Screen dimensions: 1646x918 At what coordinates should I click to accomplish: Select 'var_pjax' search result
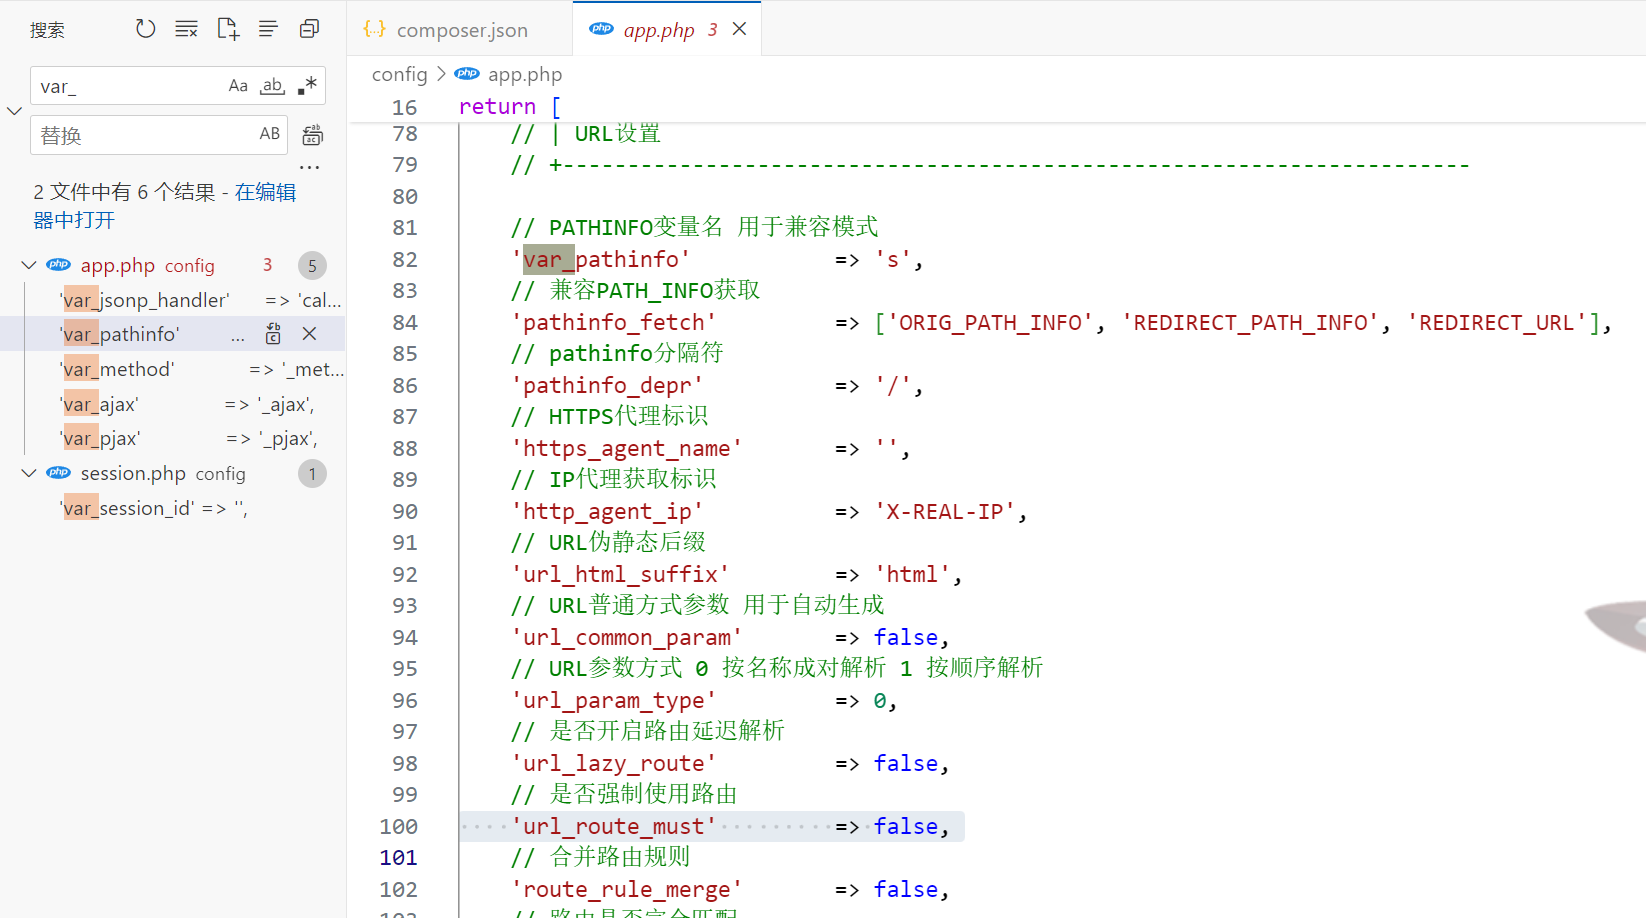(x=172, y=438)
